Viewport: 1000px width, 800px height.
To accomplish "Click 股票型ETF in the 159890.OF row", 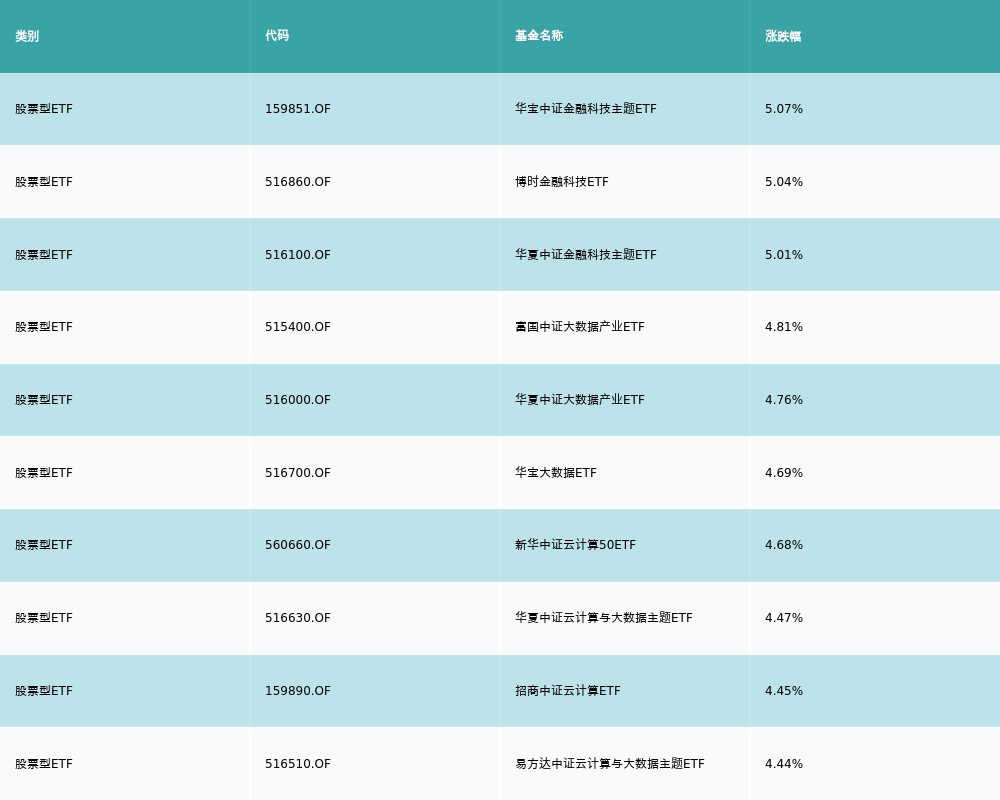I will pyautogui.click(x=44, y=691).
